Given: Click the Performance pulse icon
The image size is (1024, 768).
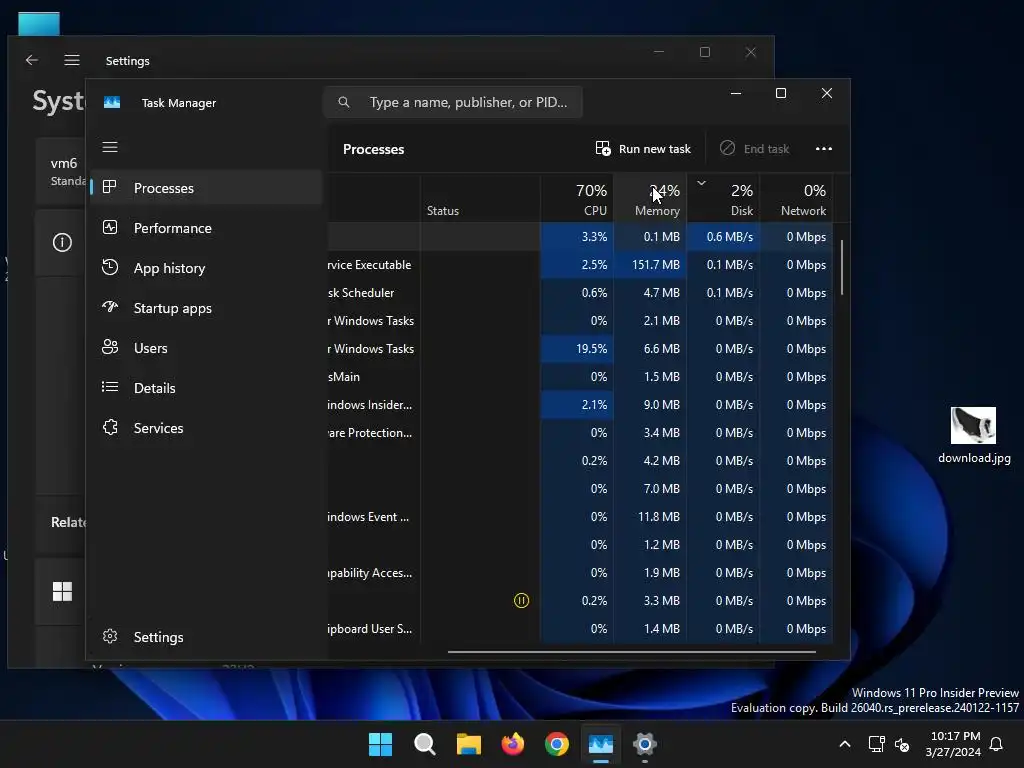Looking at the screenshot, I should point(110,227).
